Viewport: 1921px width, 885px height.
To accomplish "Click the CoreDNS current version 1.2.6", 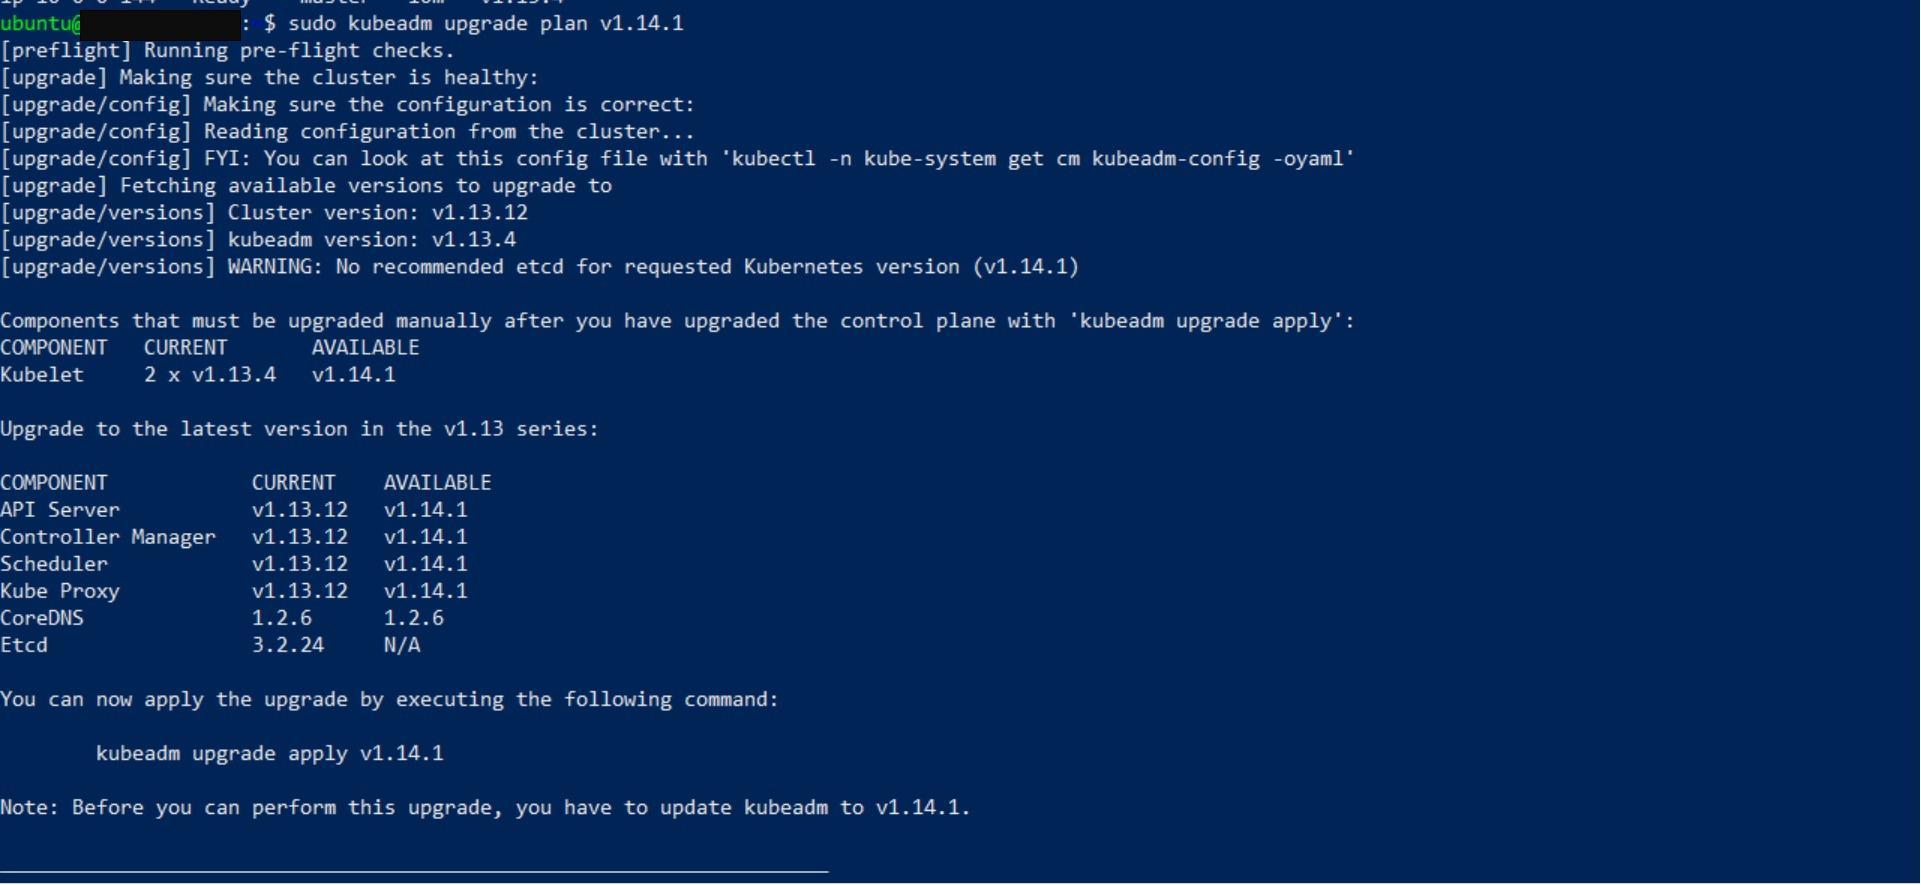I will point(281,617).
